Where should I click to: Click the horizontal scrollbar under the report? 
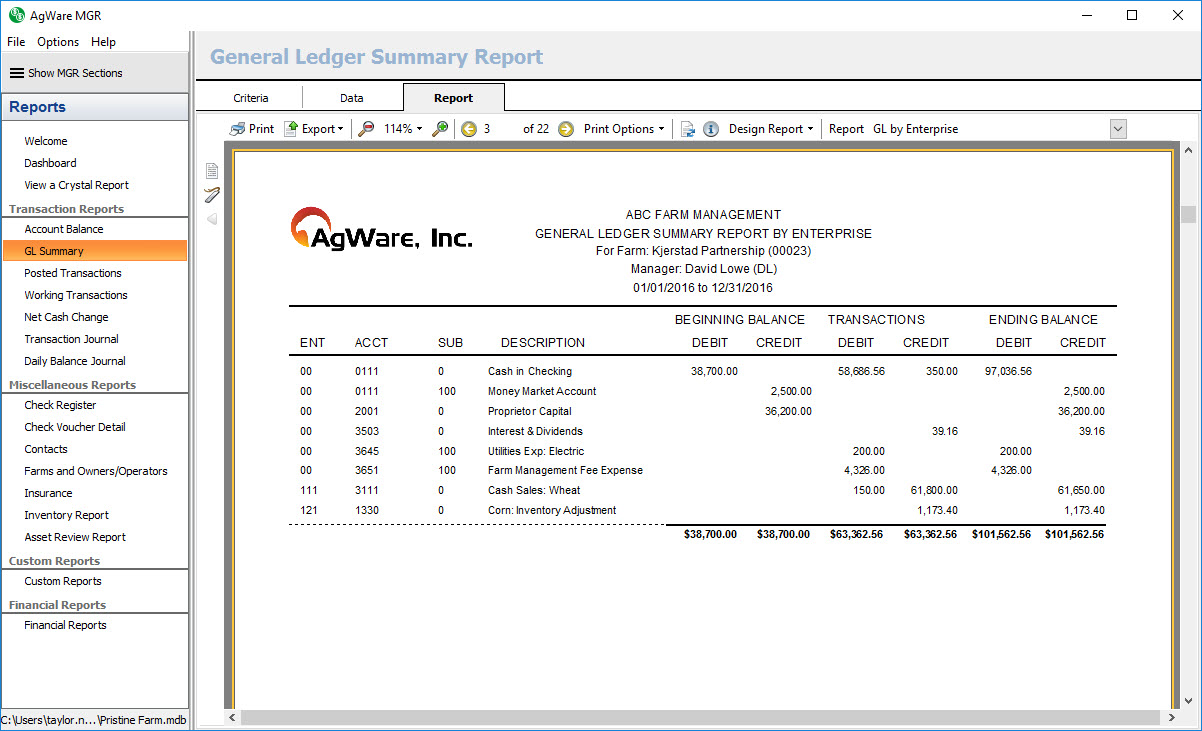pyautogui.click(x=700, y=717)
